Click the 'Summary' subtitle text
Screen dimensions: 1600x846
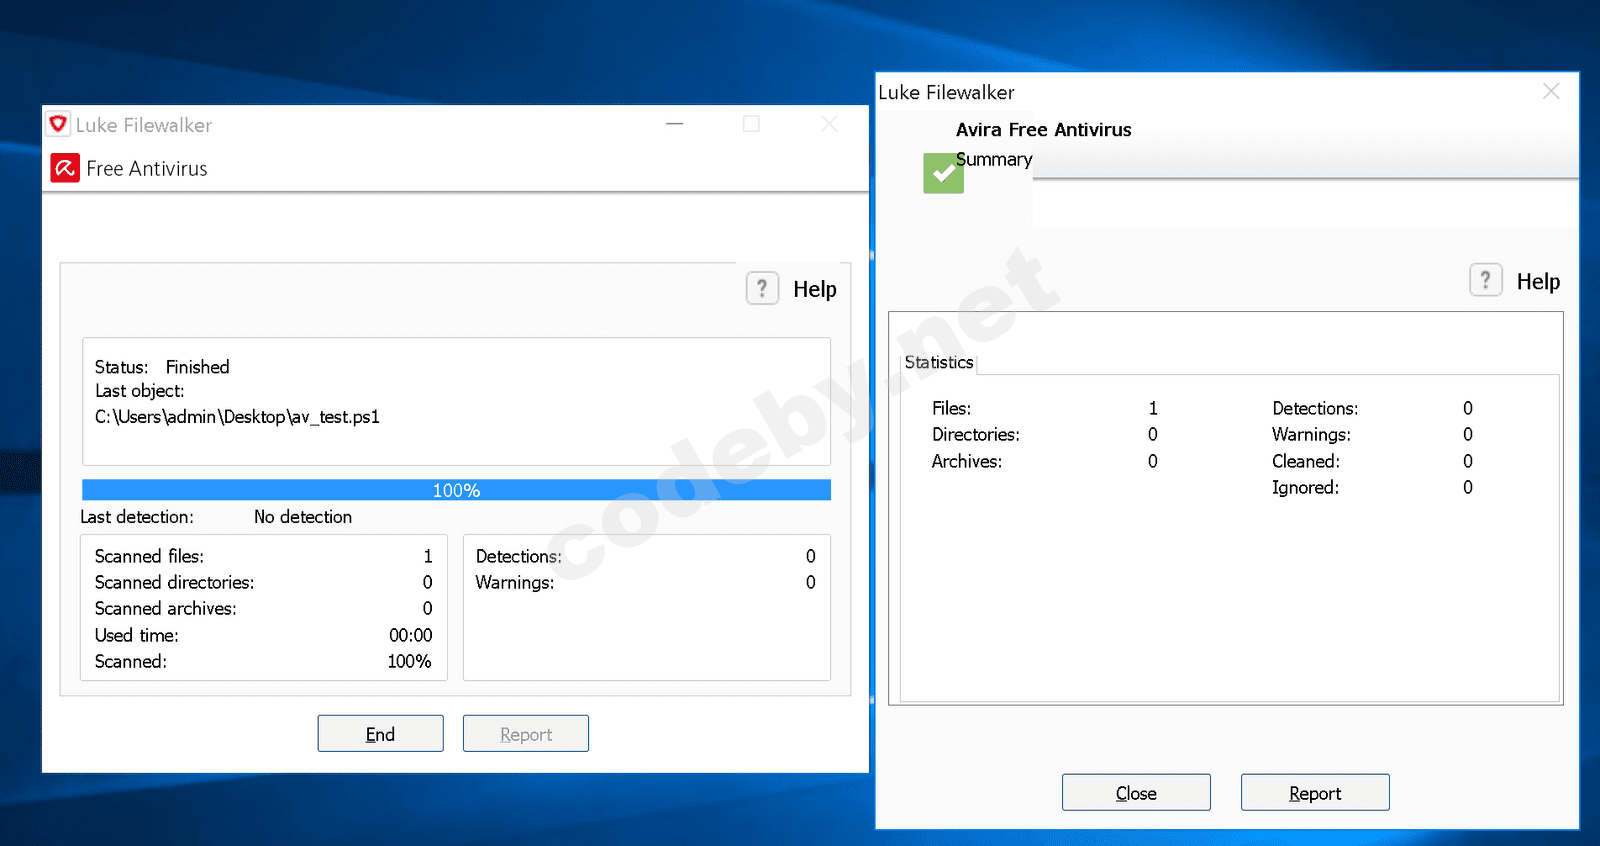pos(994,159)
